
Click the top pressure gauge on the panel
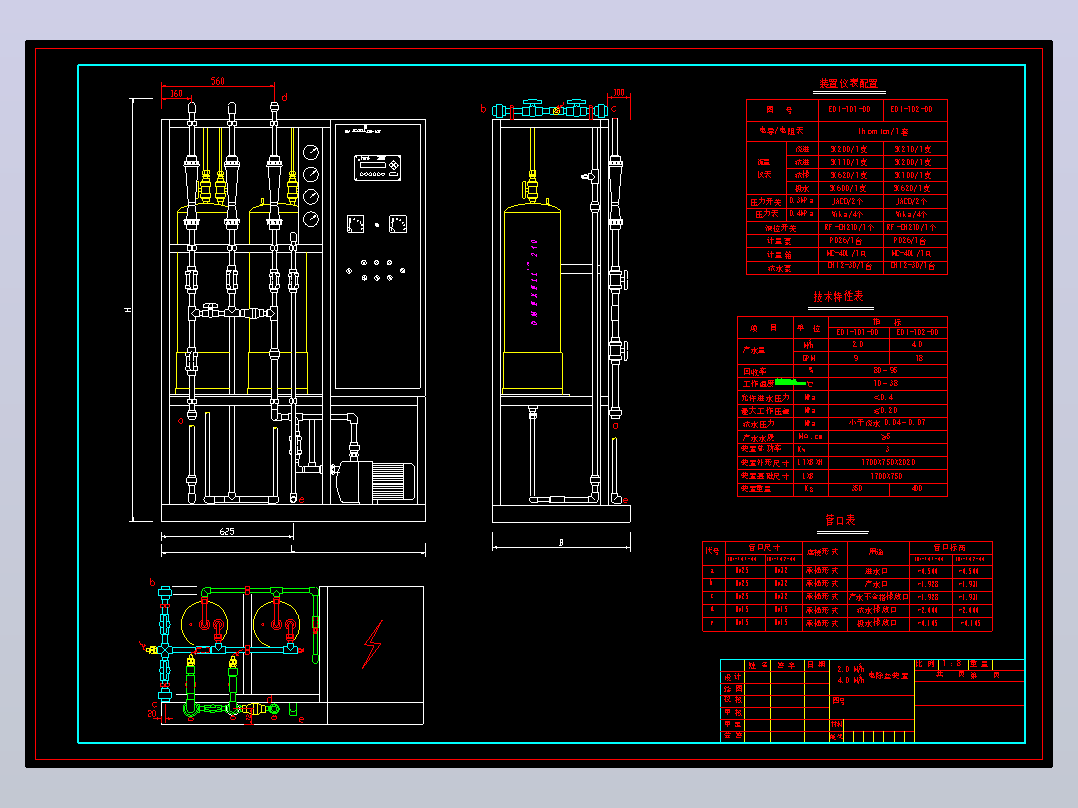point(311,152)
